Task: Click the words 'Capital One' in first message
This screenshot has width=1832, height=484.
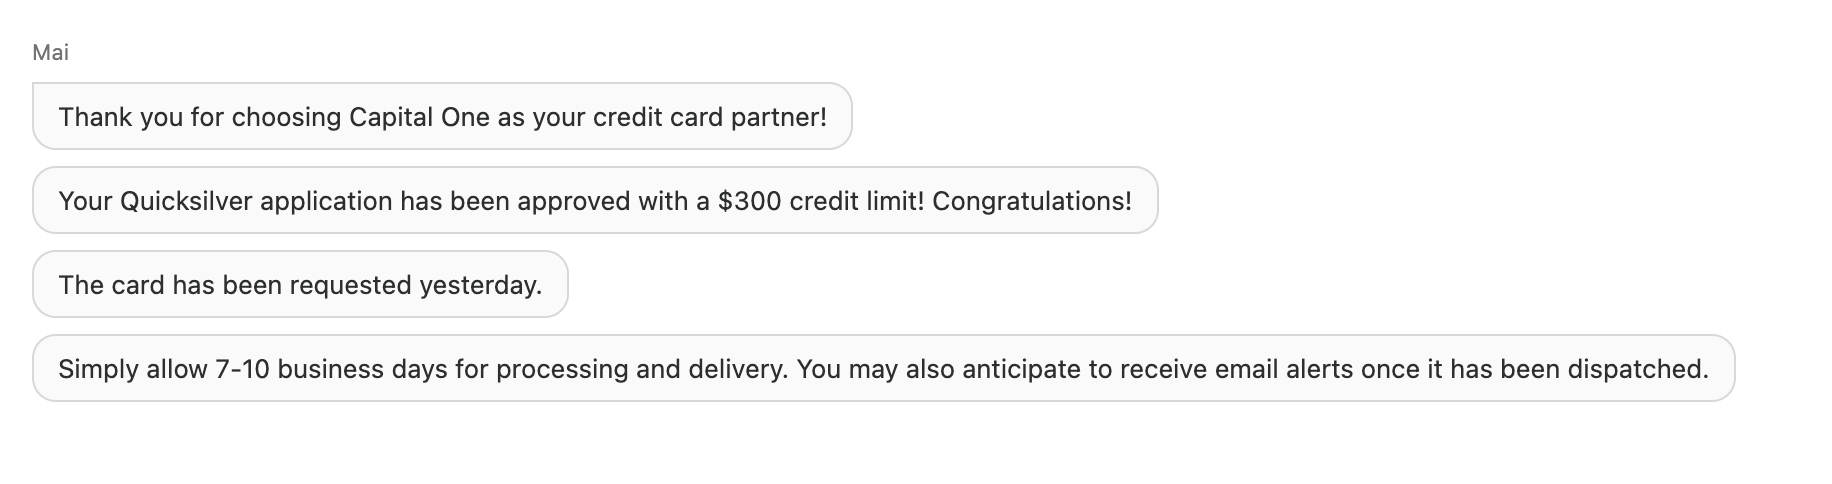Action: (419, 117)
